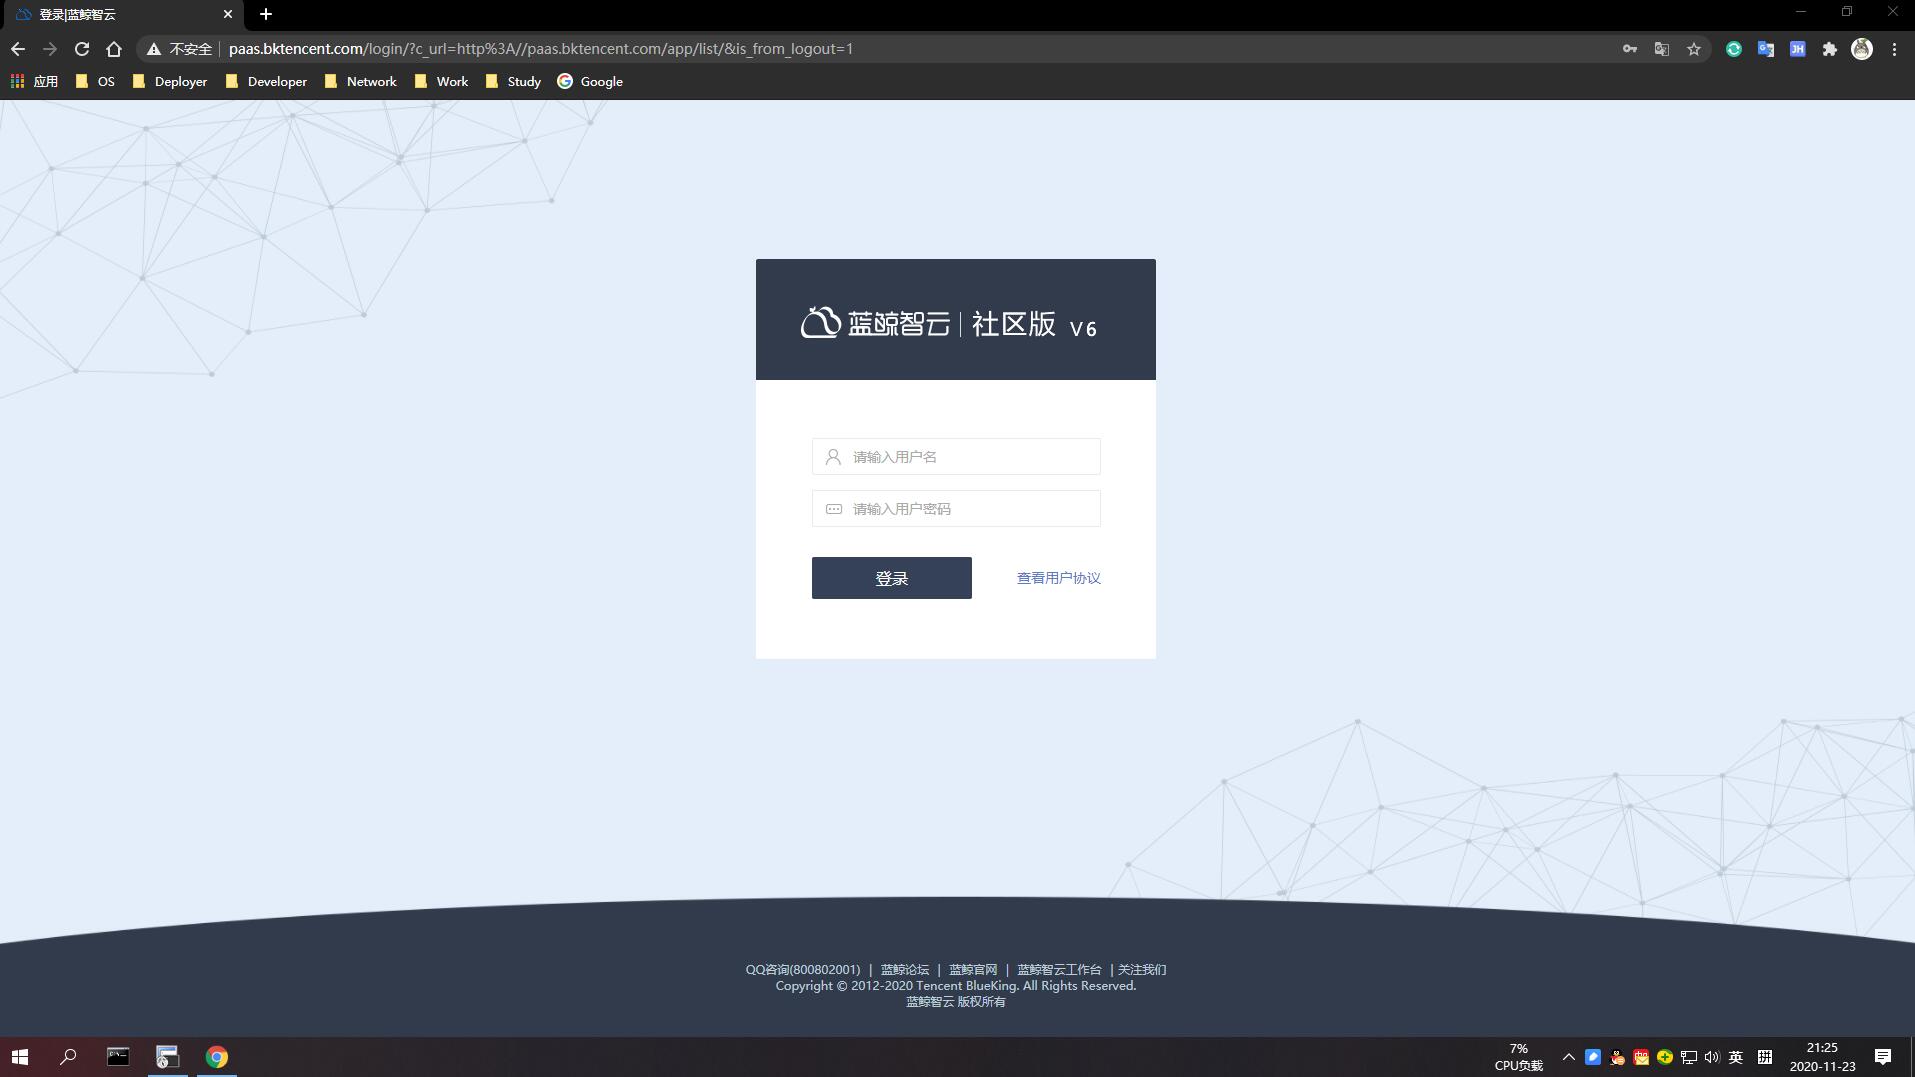This screenshot has height=1077, width=1915.
Task: Open the 查看用户协议 link
Action: pyautogui.click(x=1059, y=578)
